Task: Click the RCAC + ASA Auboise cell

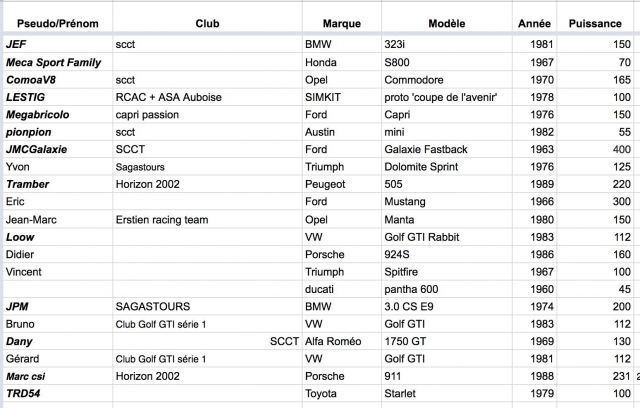Action: click(168, 97)
